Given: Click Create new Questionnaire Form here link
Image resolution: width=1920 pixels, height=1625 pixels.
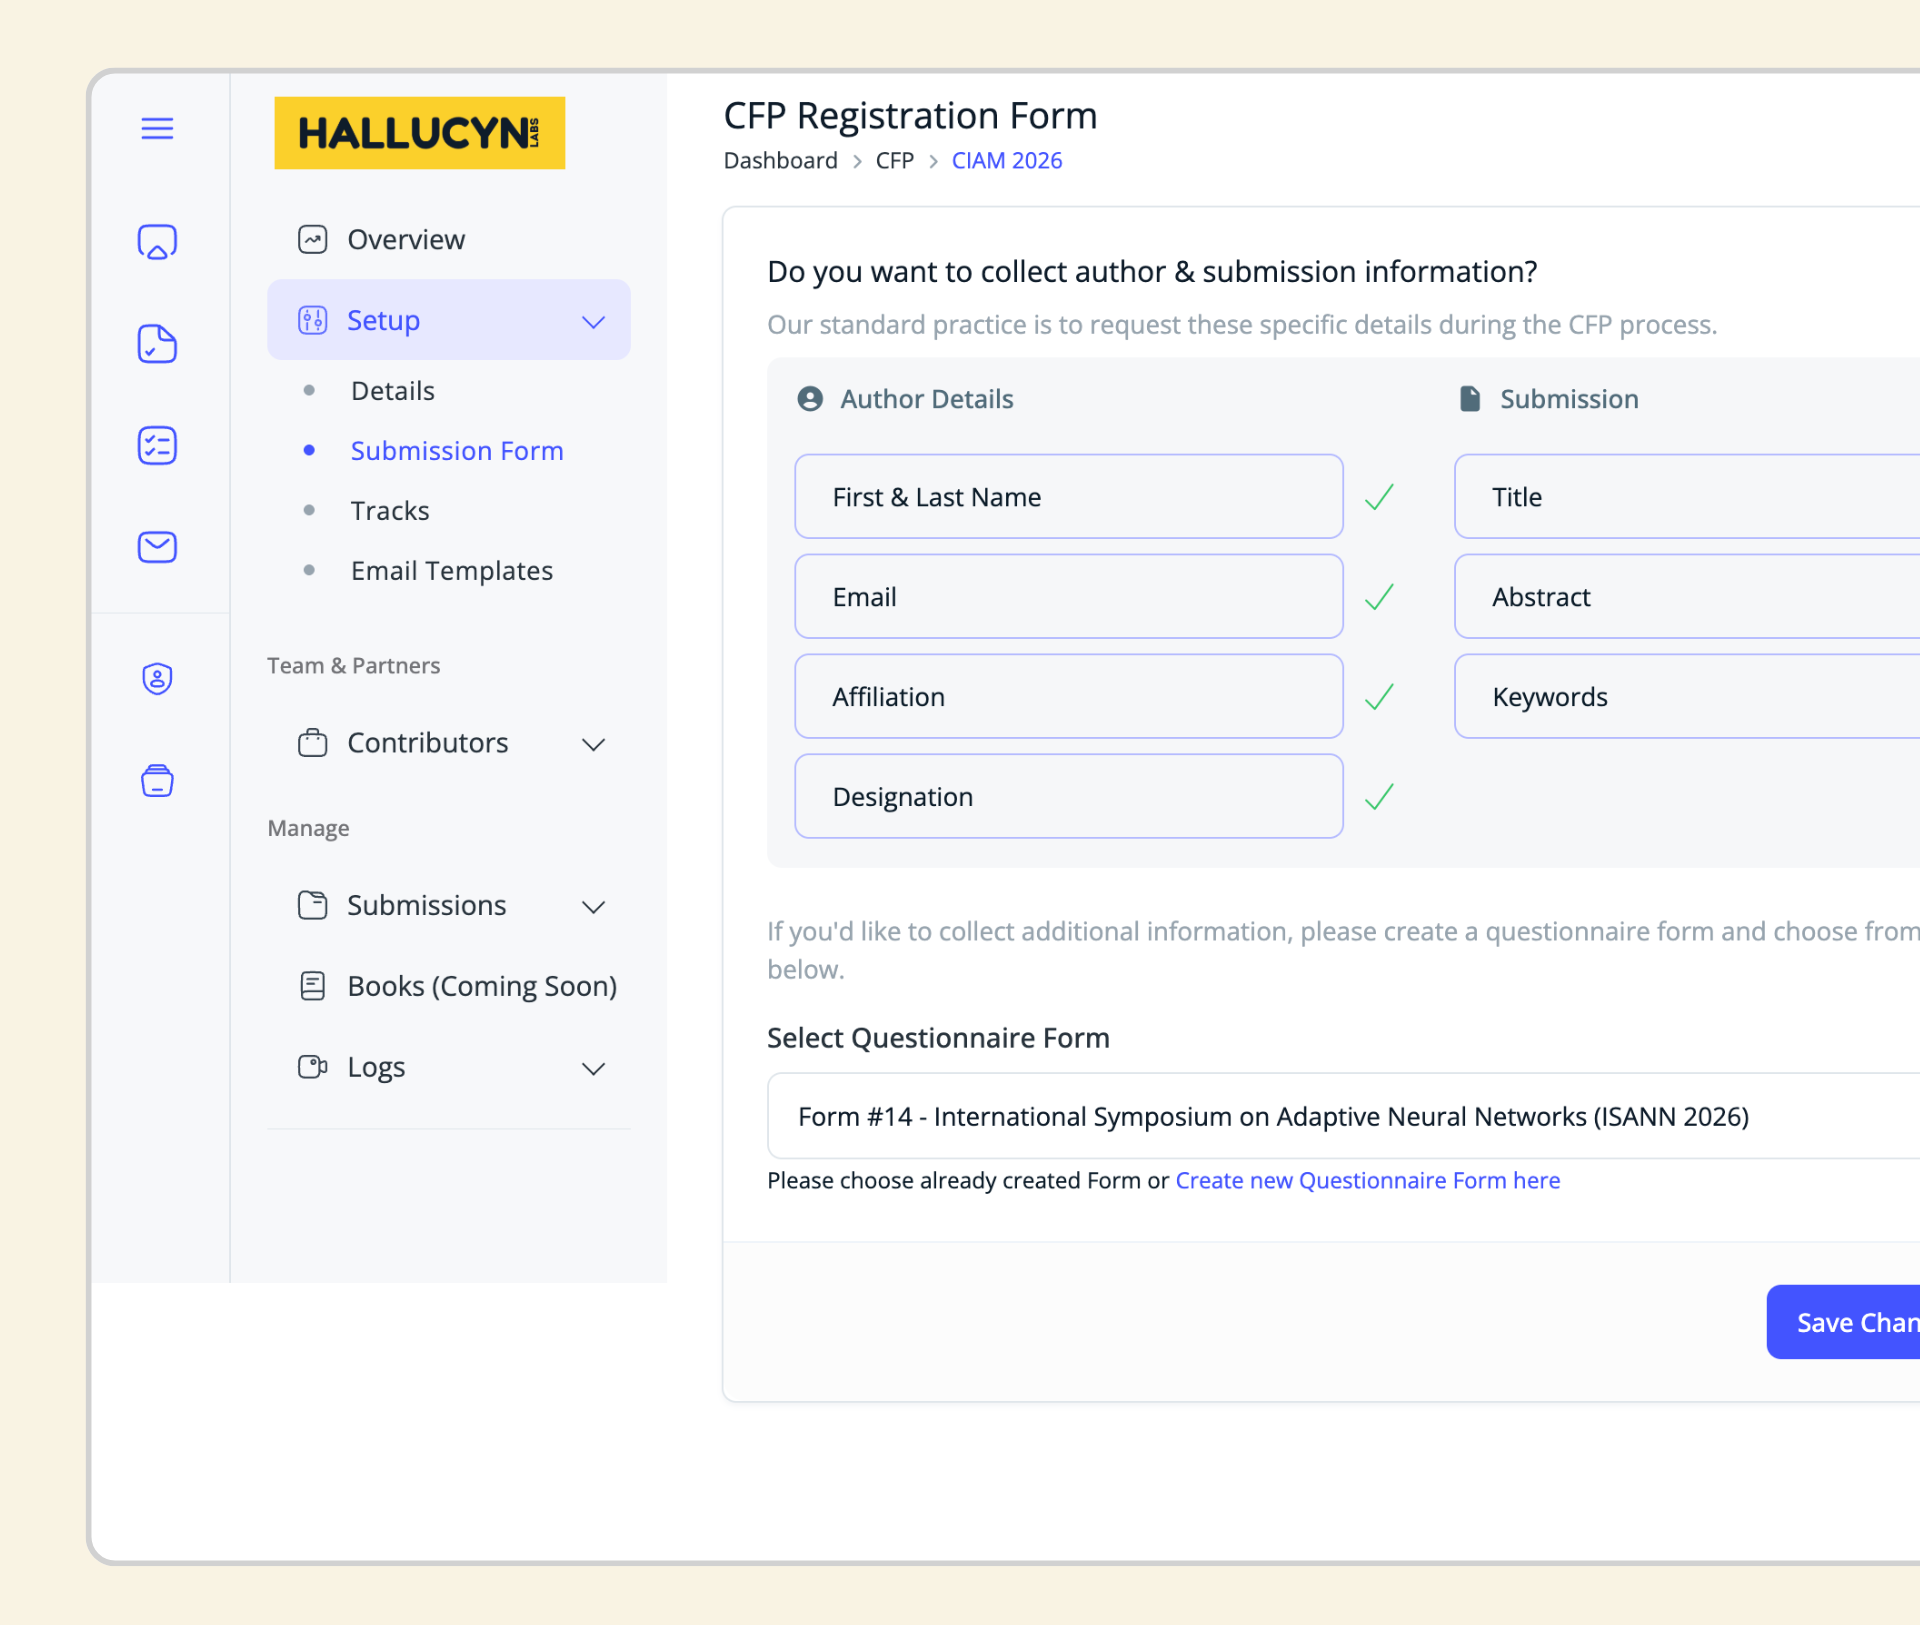Looking at the screenshot, I should click(1367, 1181).
